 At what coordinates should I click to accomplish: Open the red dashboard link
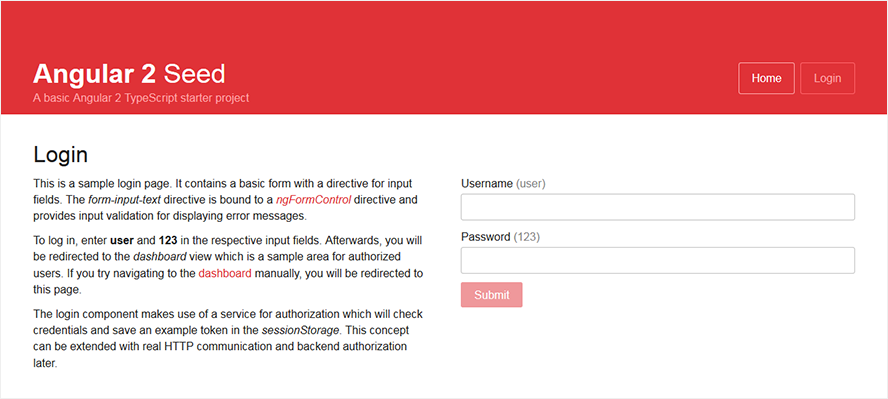click(225, 273)
